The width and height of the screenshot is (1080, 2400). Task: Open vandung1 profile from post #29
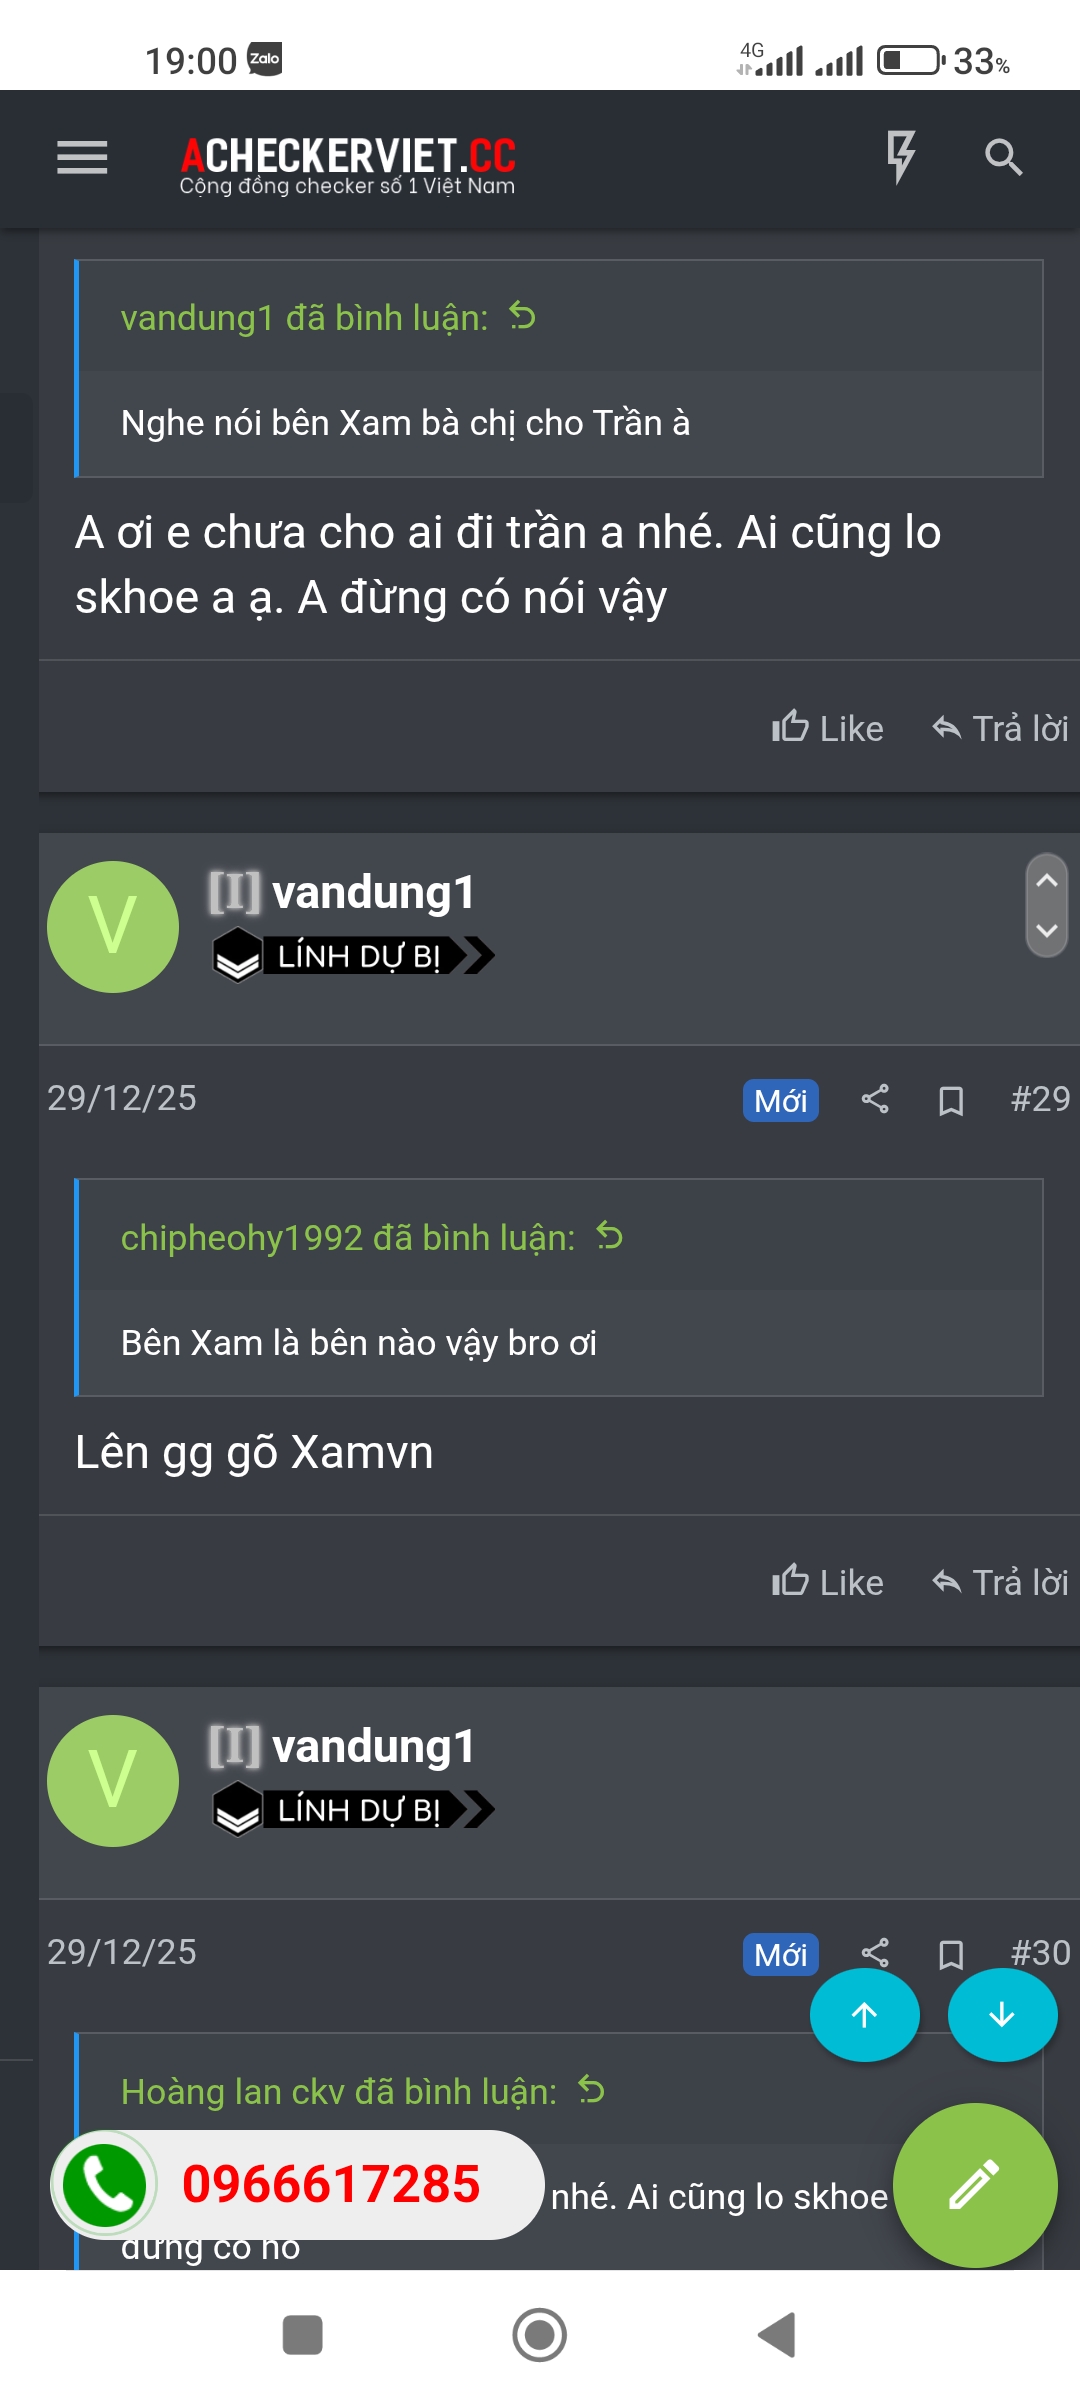pos(373,892)
